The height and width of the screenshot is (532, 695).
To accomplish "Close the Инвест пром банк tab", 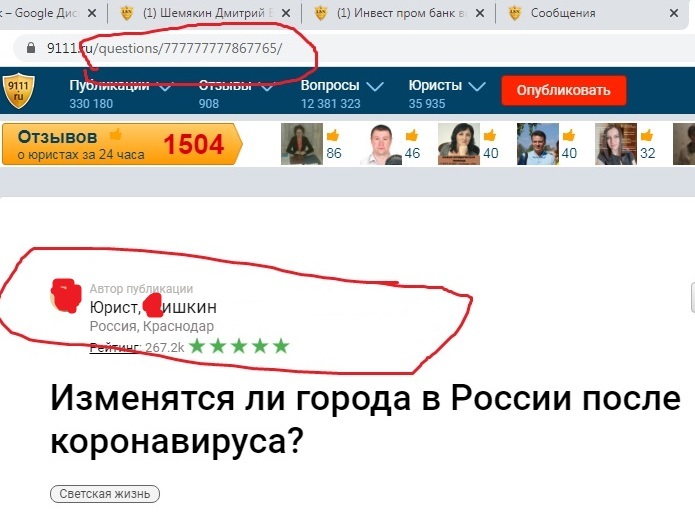I will [x=480, y=13].
